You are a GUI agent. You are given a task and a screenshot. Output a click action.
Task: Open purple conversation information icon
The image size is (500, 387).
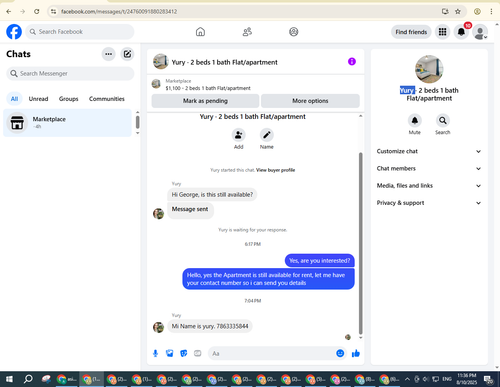pos(352,62)
